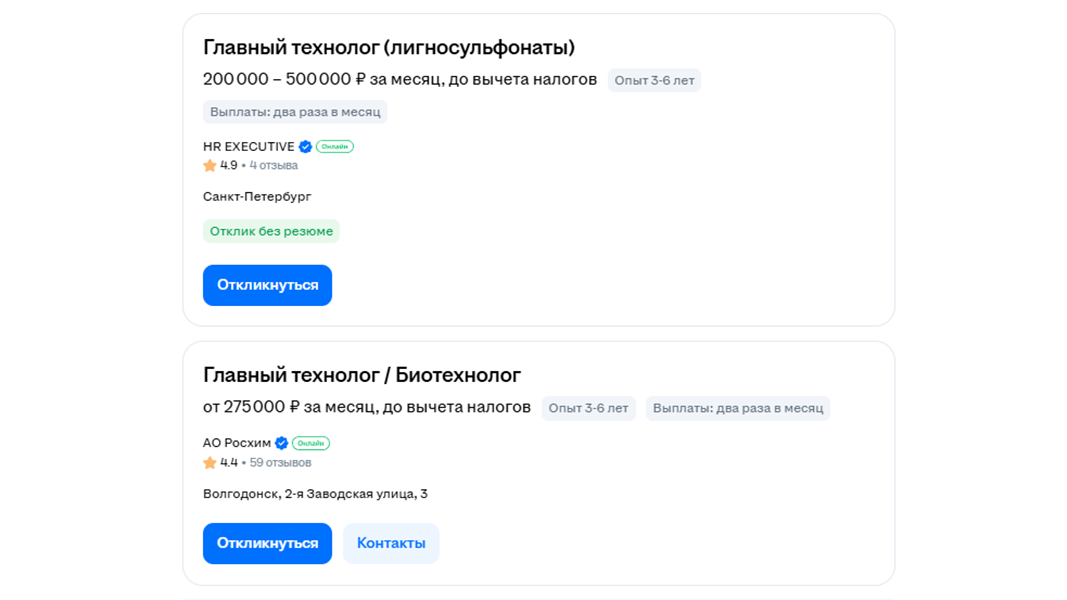Click the Санкт-Петербург location text
Image resolution: width=1067 pixels, height=600 pixels.
[x=257, y=197]
